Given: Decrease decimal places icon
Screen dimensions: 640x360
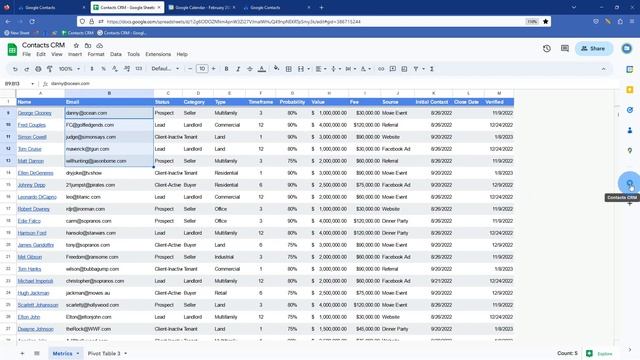Looking at the screenshot, I should point(115,69).
